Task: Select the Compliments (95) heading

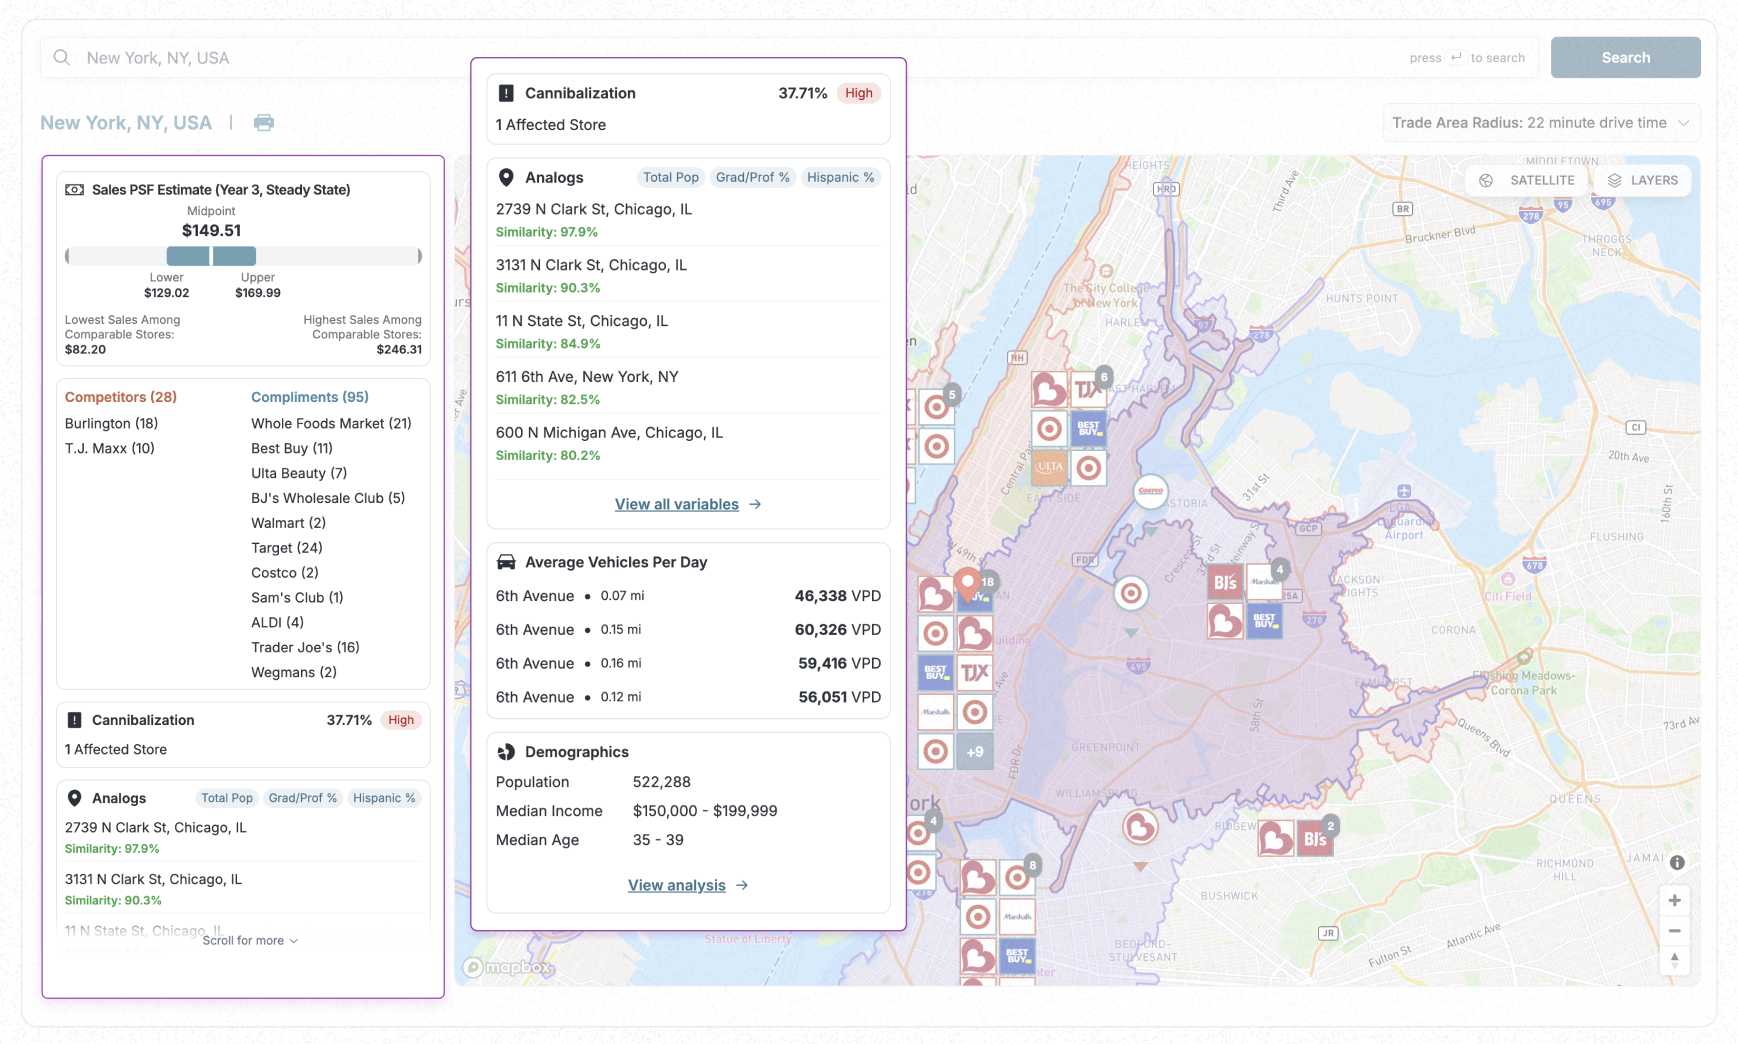Action: tap(310, 397)
